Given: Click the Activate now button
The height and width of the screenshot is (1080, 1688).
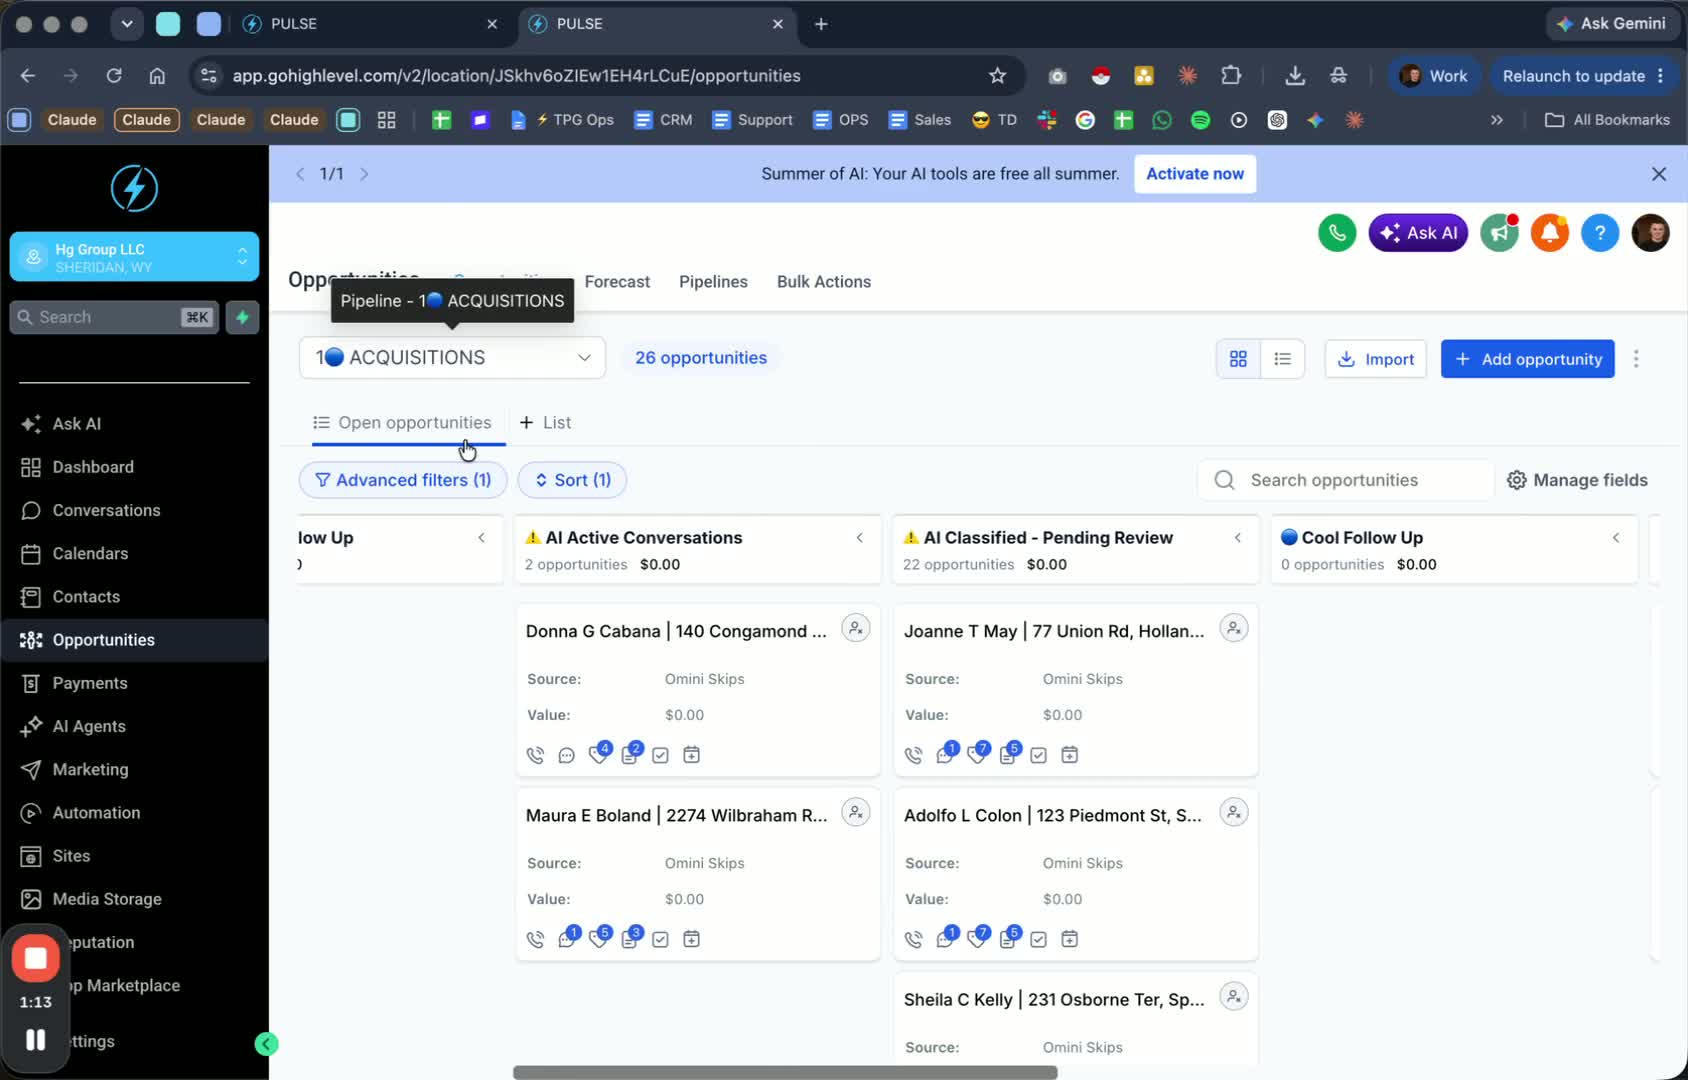Looking at the screenshot, I should 1195,174.
